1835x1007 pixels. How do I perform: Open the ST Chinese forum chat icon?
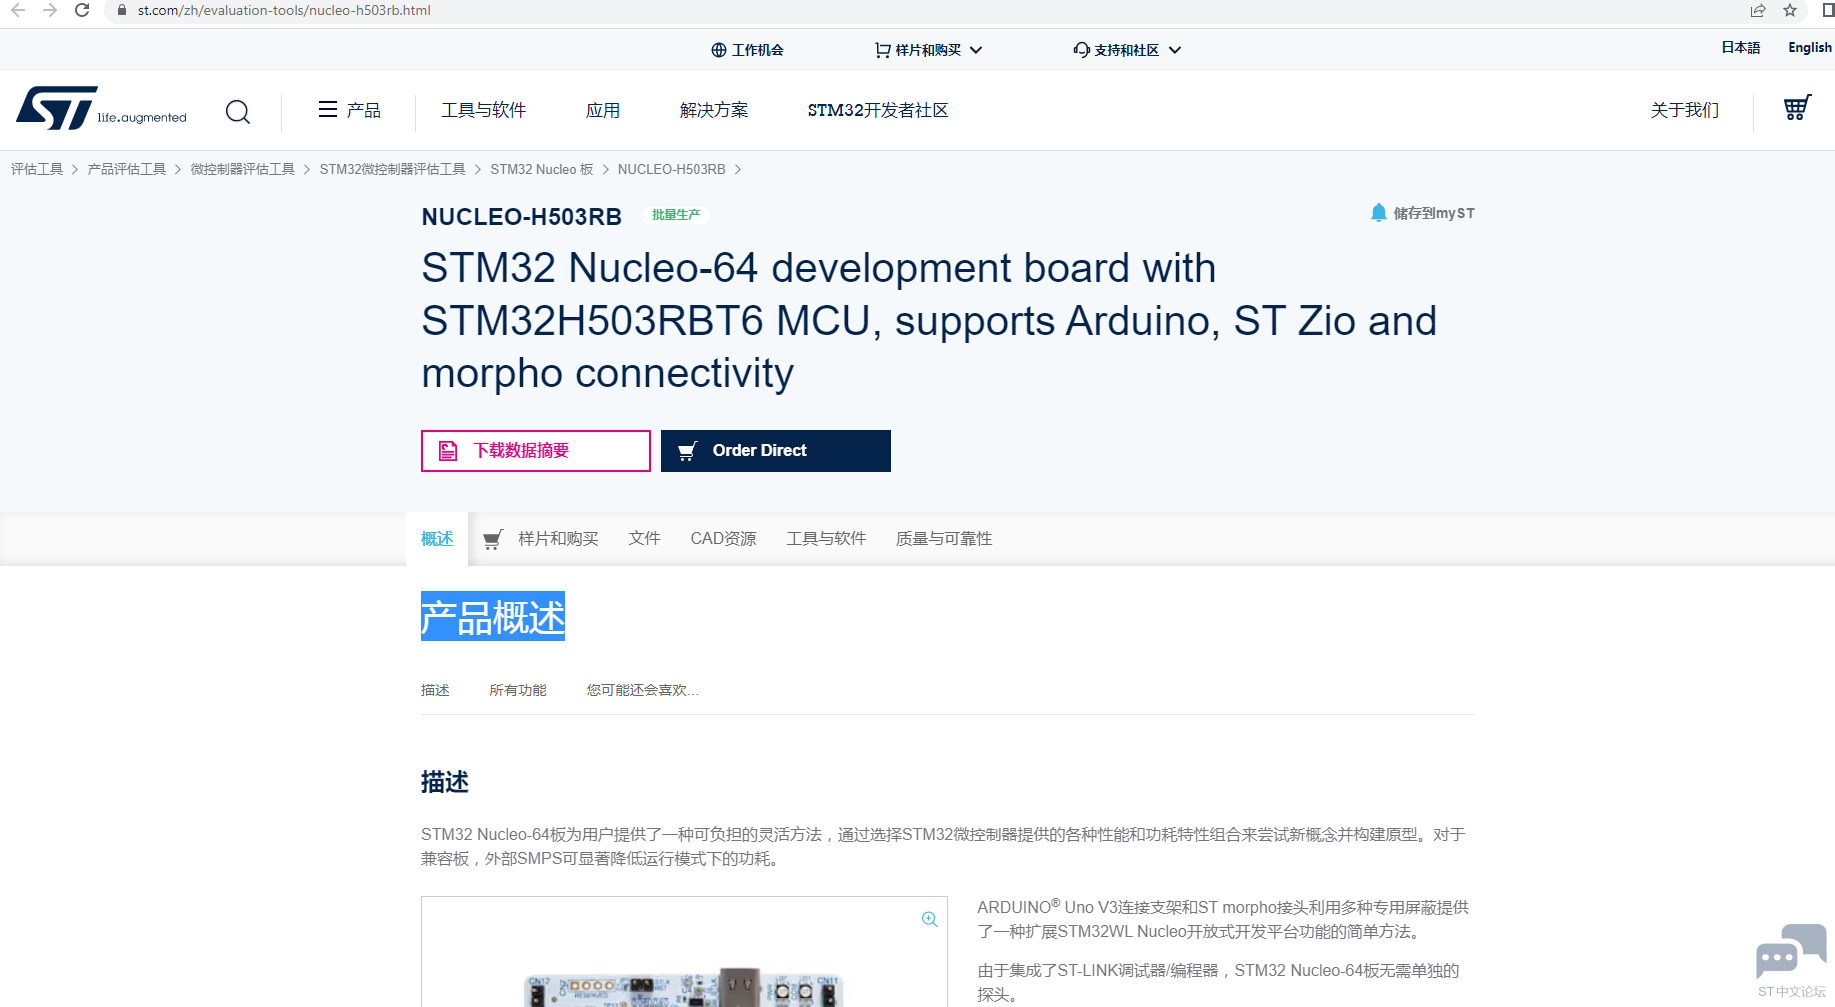click(1791, 960)
